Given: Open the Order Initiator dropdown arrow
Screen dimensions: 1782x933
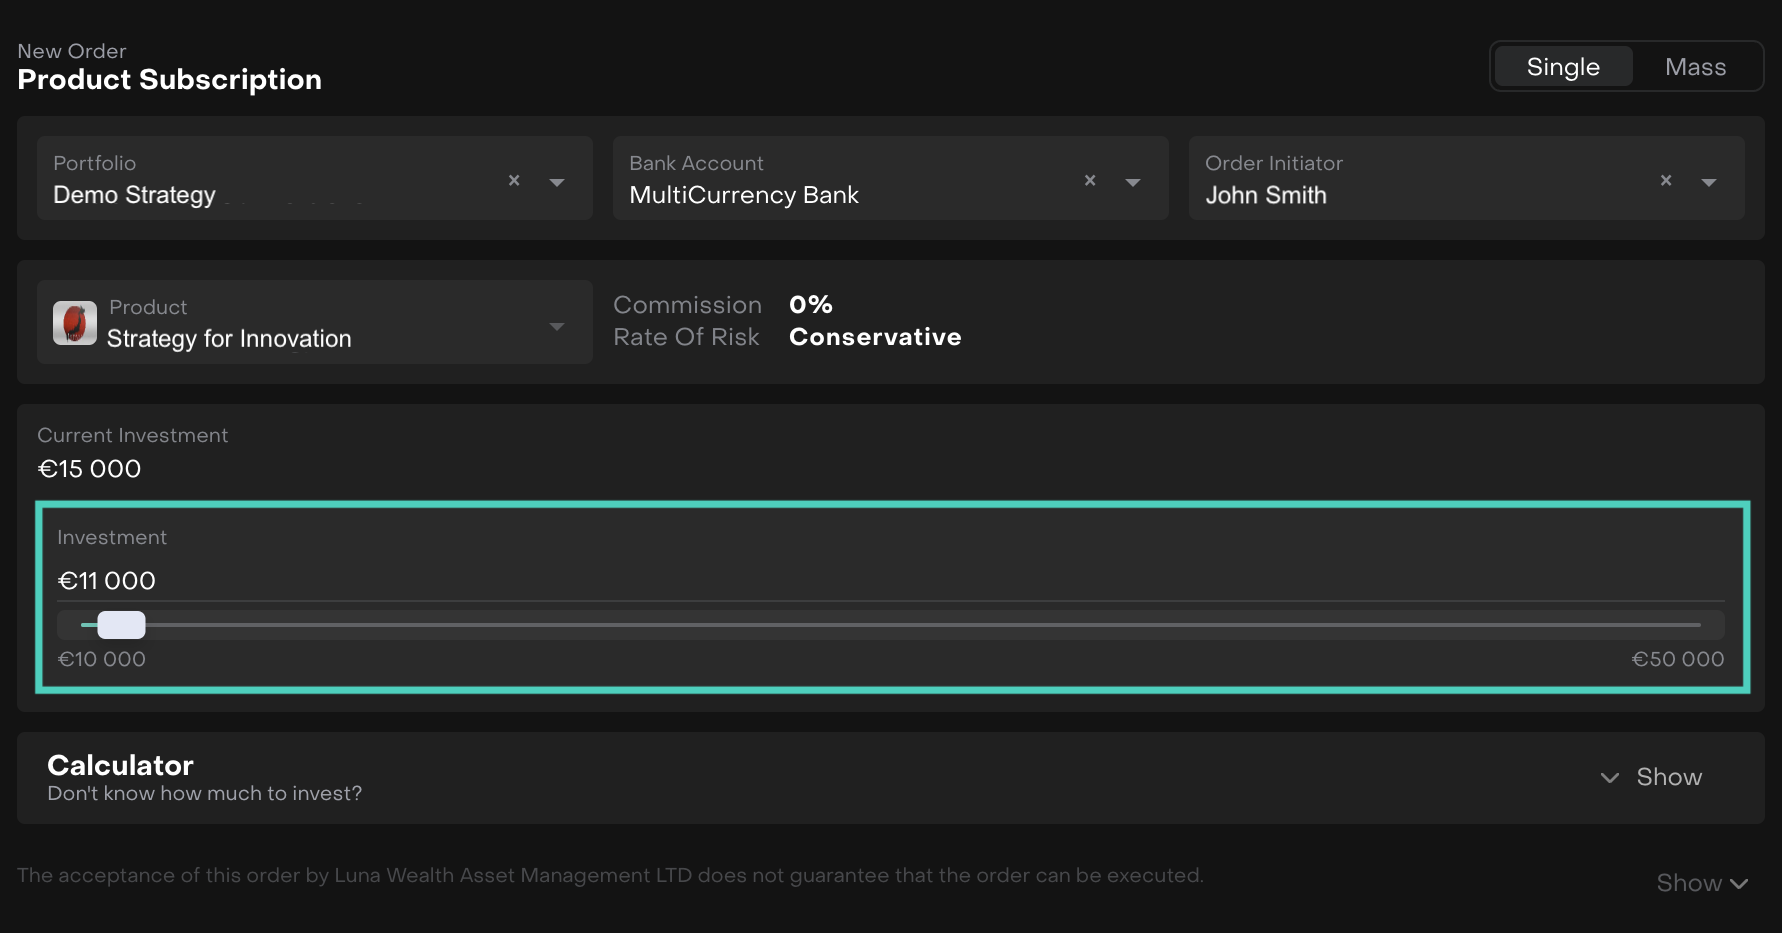Looking at the screenshot, I should 1709,182.
